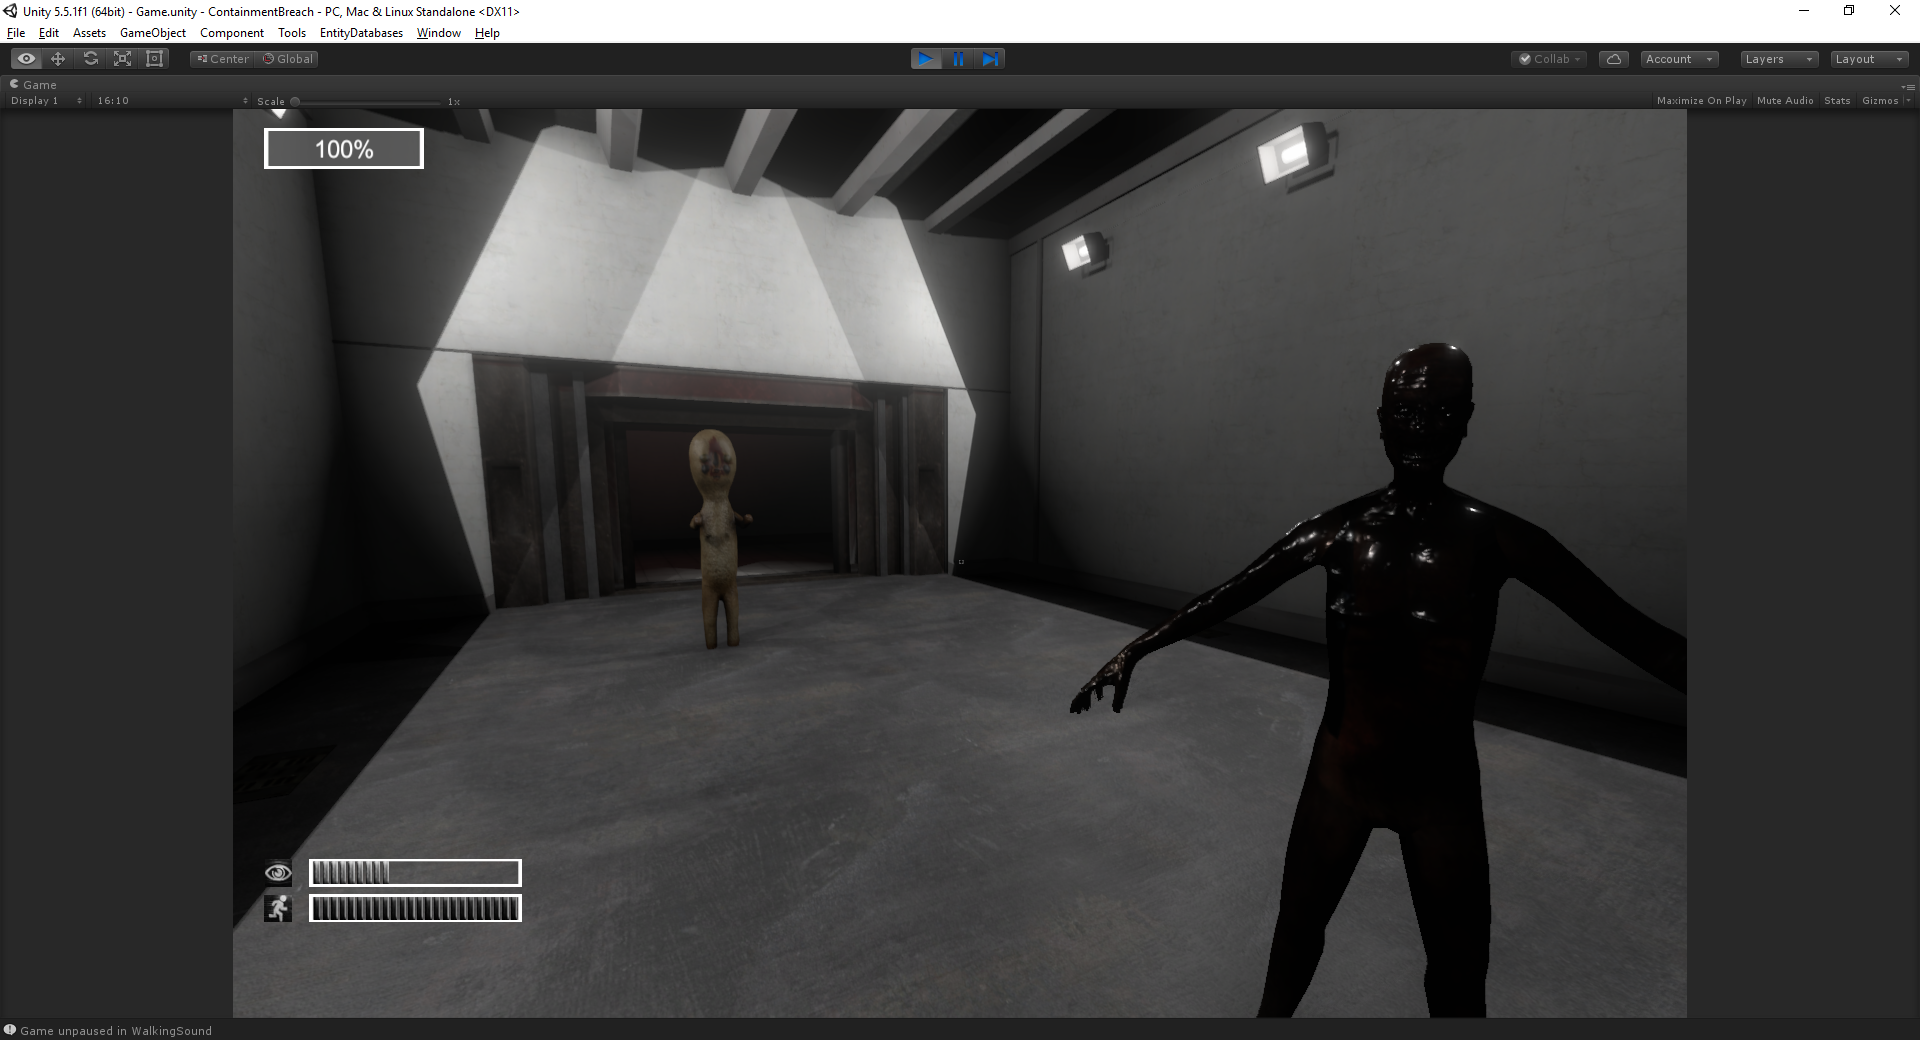Minimize the Unity window
1920x1040 pixels.
click(x=1804, y=11)
